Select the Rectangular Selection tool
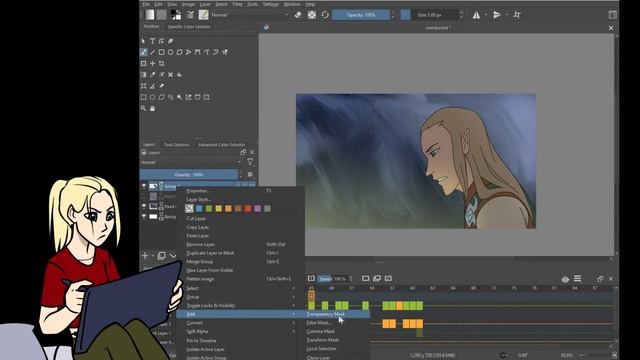 [144, 97]
